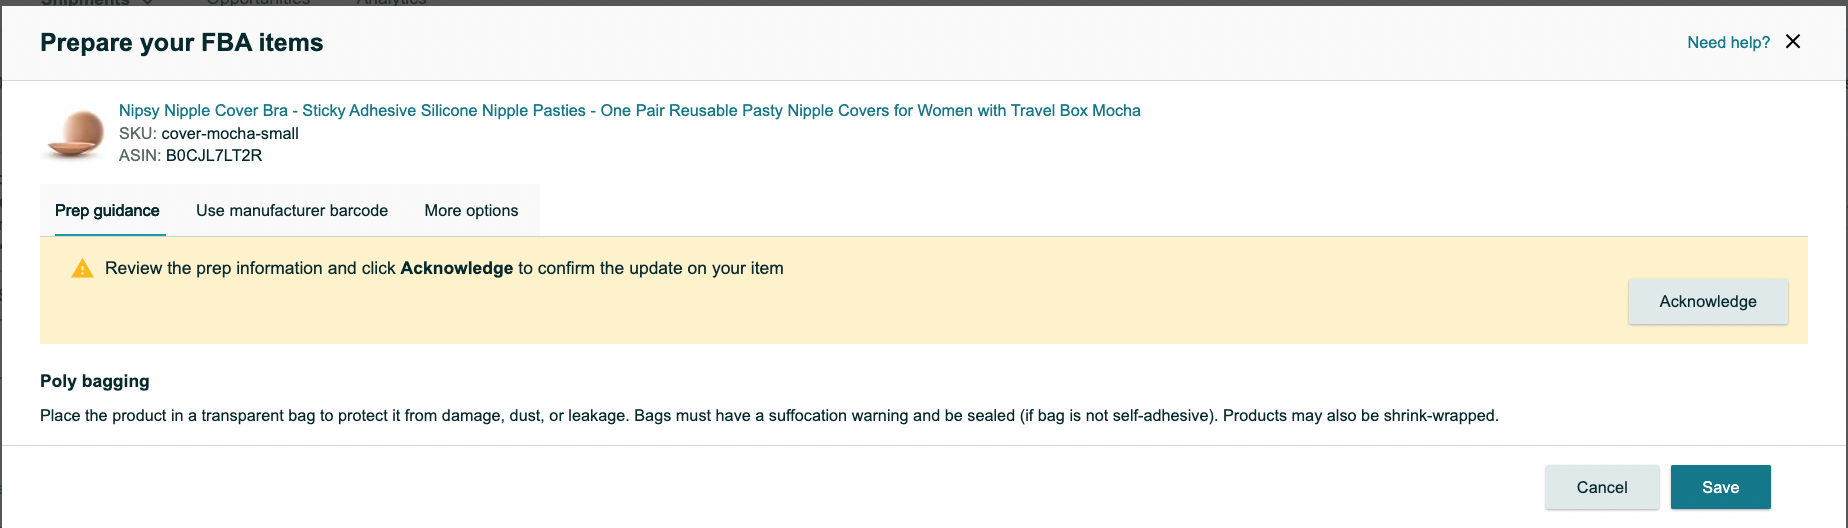Open the Need help? link
Image resolution: width=1848 pixels, height=528 pixels.
pos(1728,42)
